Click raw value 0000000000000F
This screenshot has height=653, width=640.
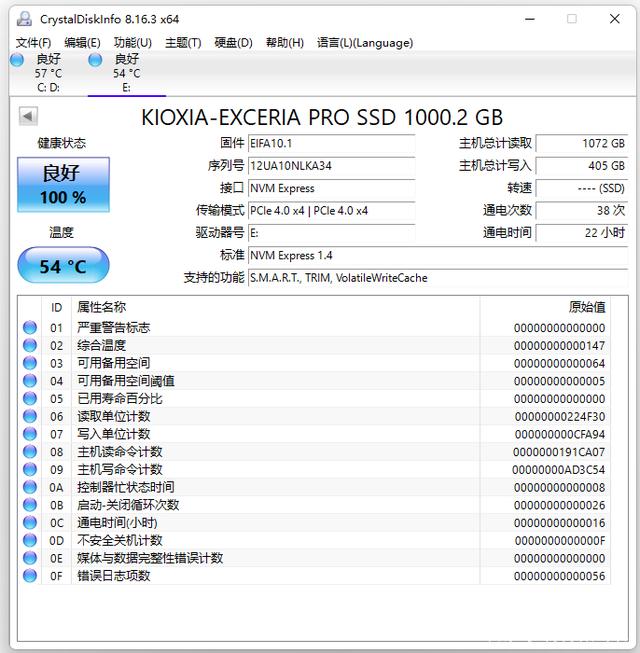(x=560, y=541)
